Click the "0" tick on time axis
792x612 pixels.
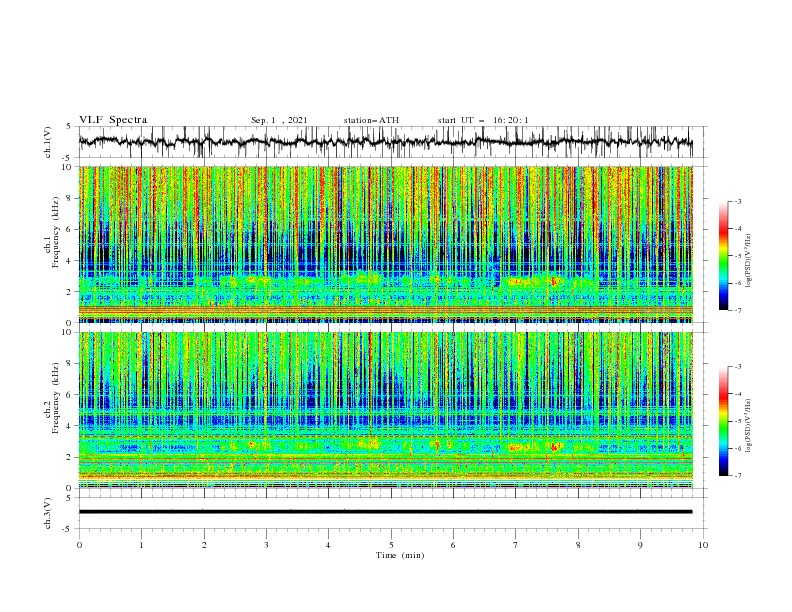coord(79,545)
